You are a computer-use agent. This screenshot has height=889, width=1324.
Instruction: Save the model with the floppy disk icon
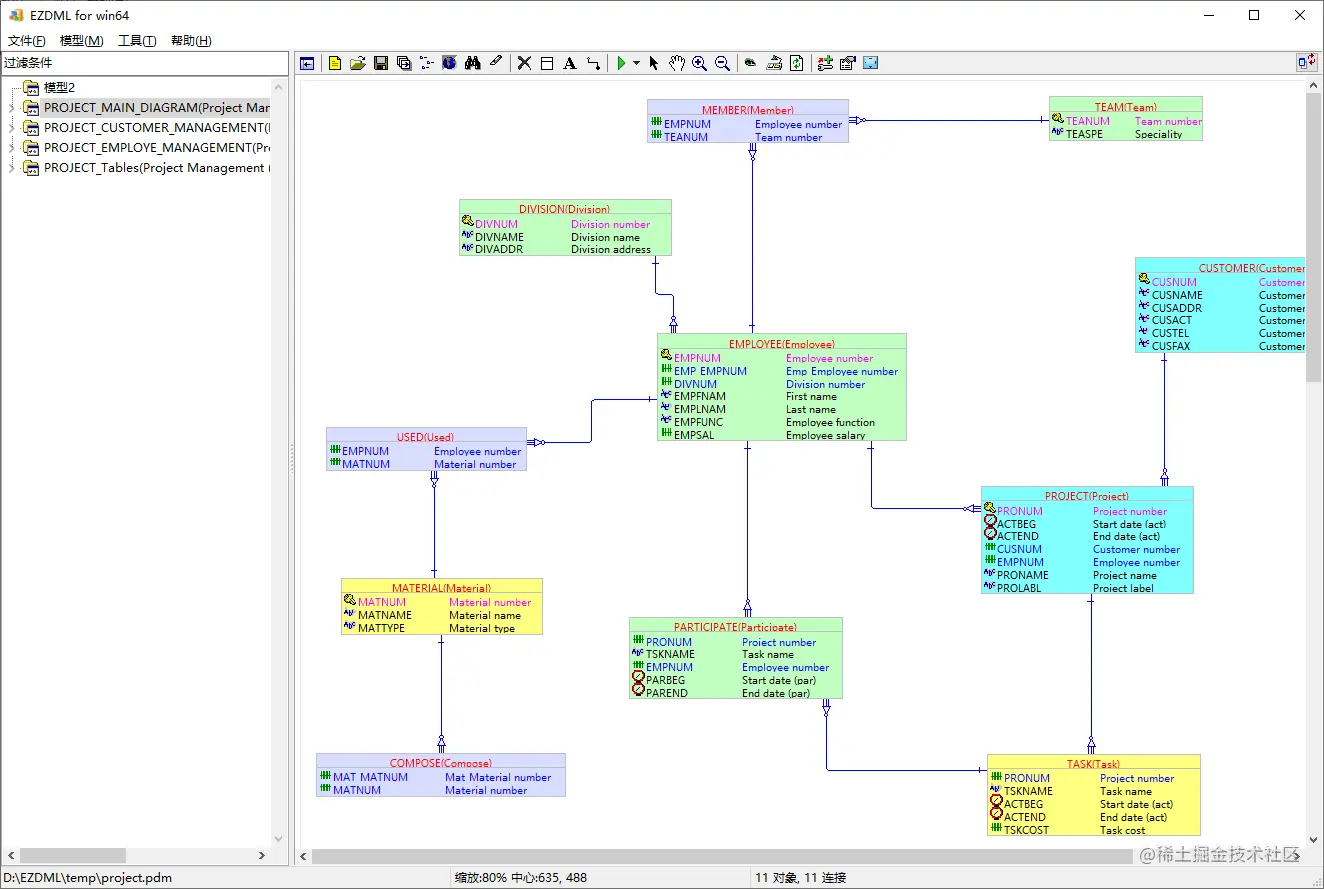(381, 63)
